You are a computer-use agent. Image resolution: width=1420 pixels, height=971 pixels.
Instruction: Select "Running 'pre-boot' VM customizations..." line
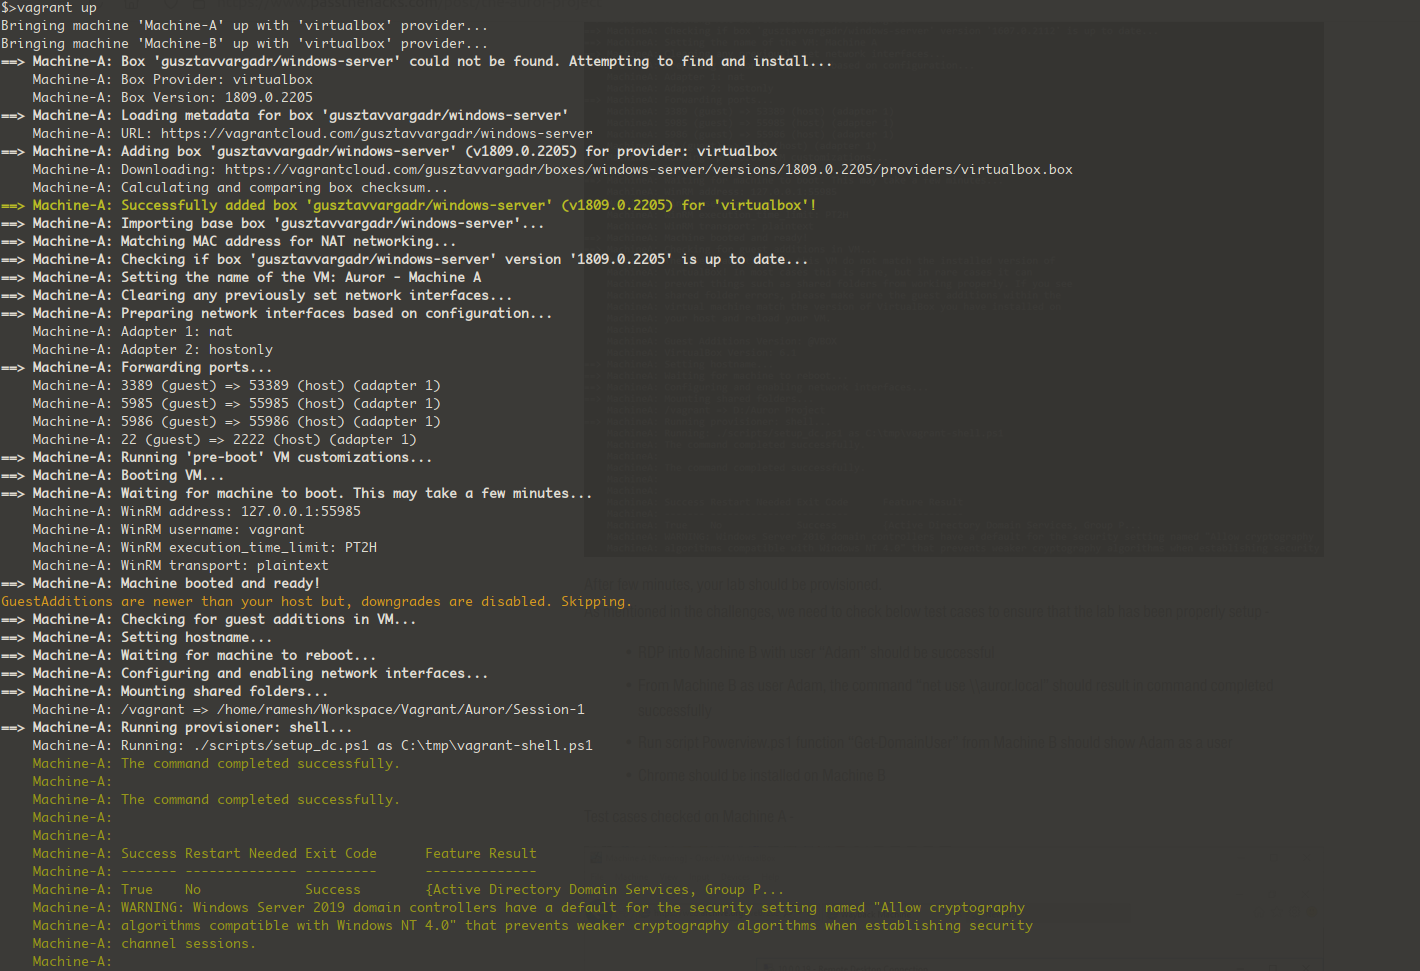point(217,458)
